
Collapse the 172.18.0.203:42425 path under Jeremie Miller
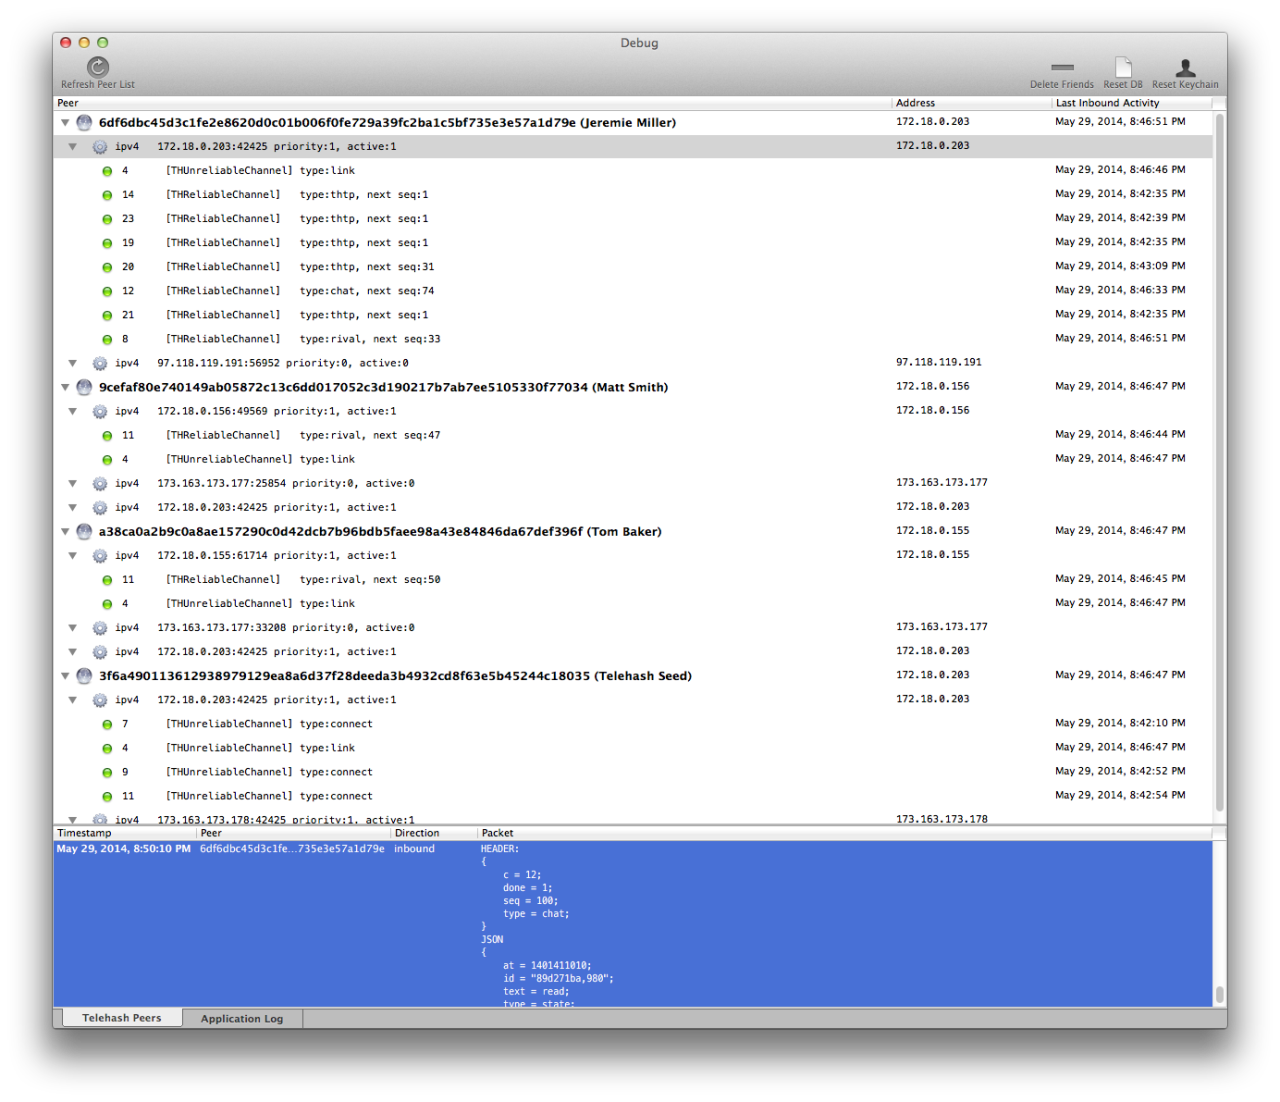(x=73, y=147)
